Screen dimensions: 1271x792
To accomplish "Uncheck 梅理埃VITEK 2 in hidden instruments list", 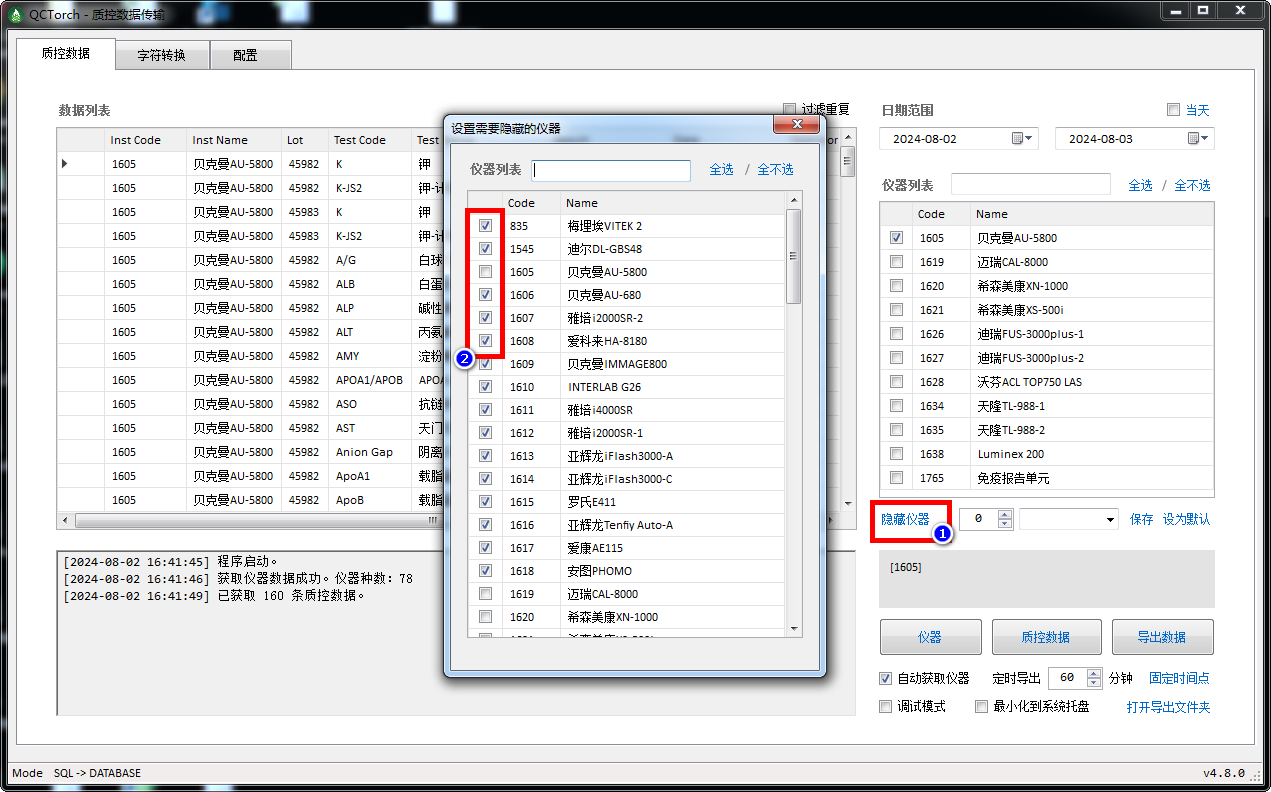I will point(485,226).
